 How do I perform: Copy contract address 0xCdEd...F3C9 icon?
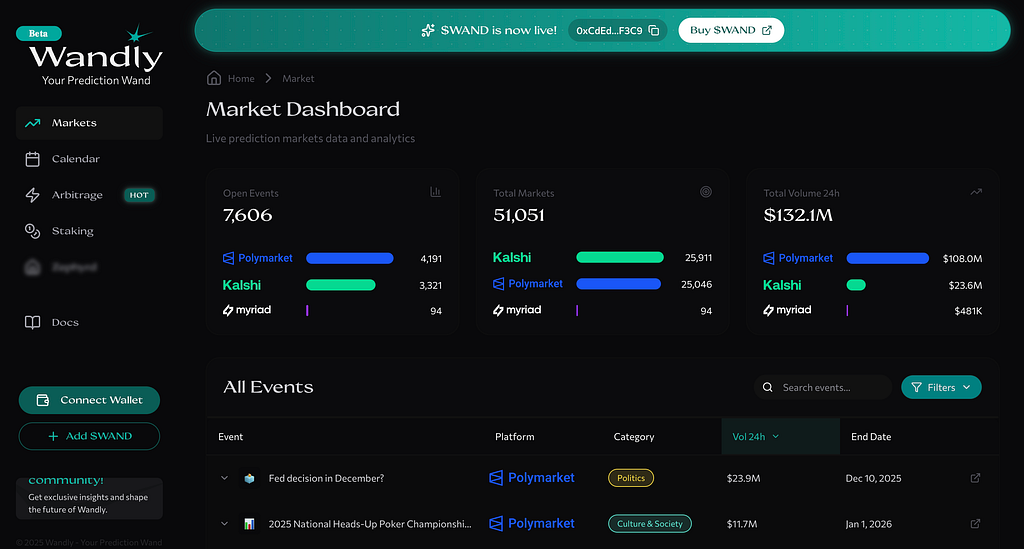coord(654,31)
